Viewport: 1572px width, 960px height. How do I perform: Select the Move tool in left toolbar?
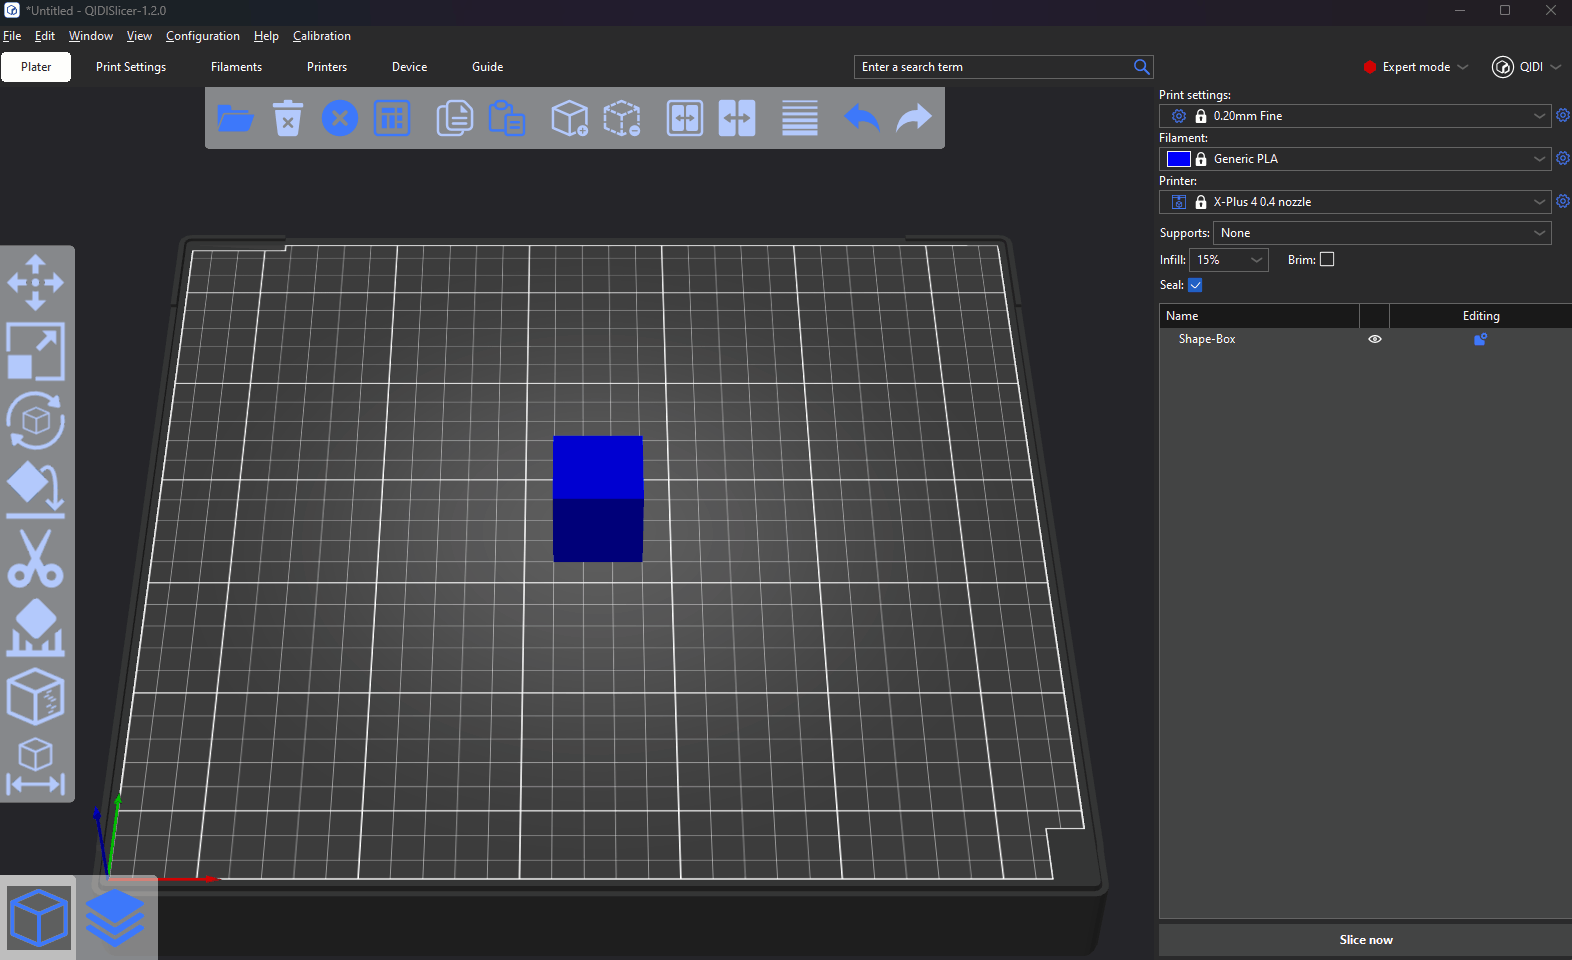36,282
